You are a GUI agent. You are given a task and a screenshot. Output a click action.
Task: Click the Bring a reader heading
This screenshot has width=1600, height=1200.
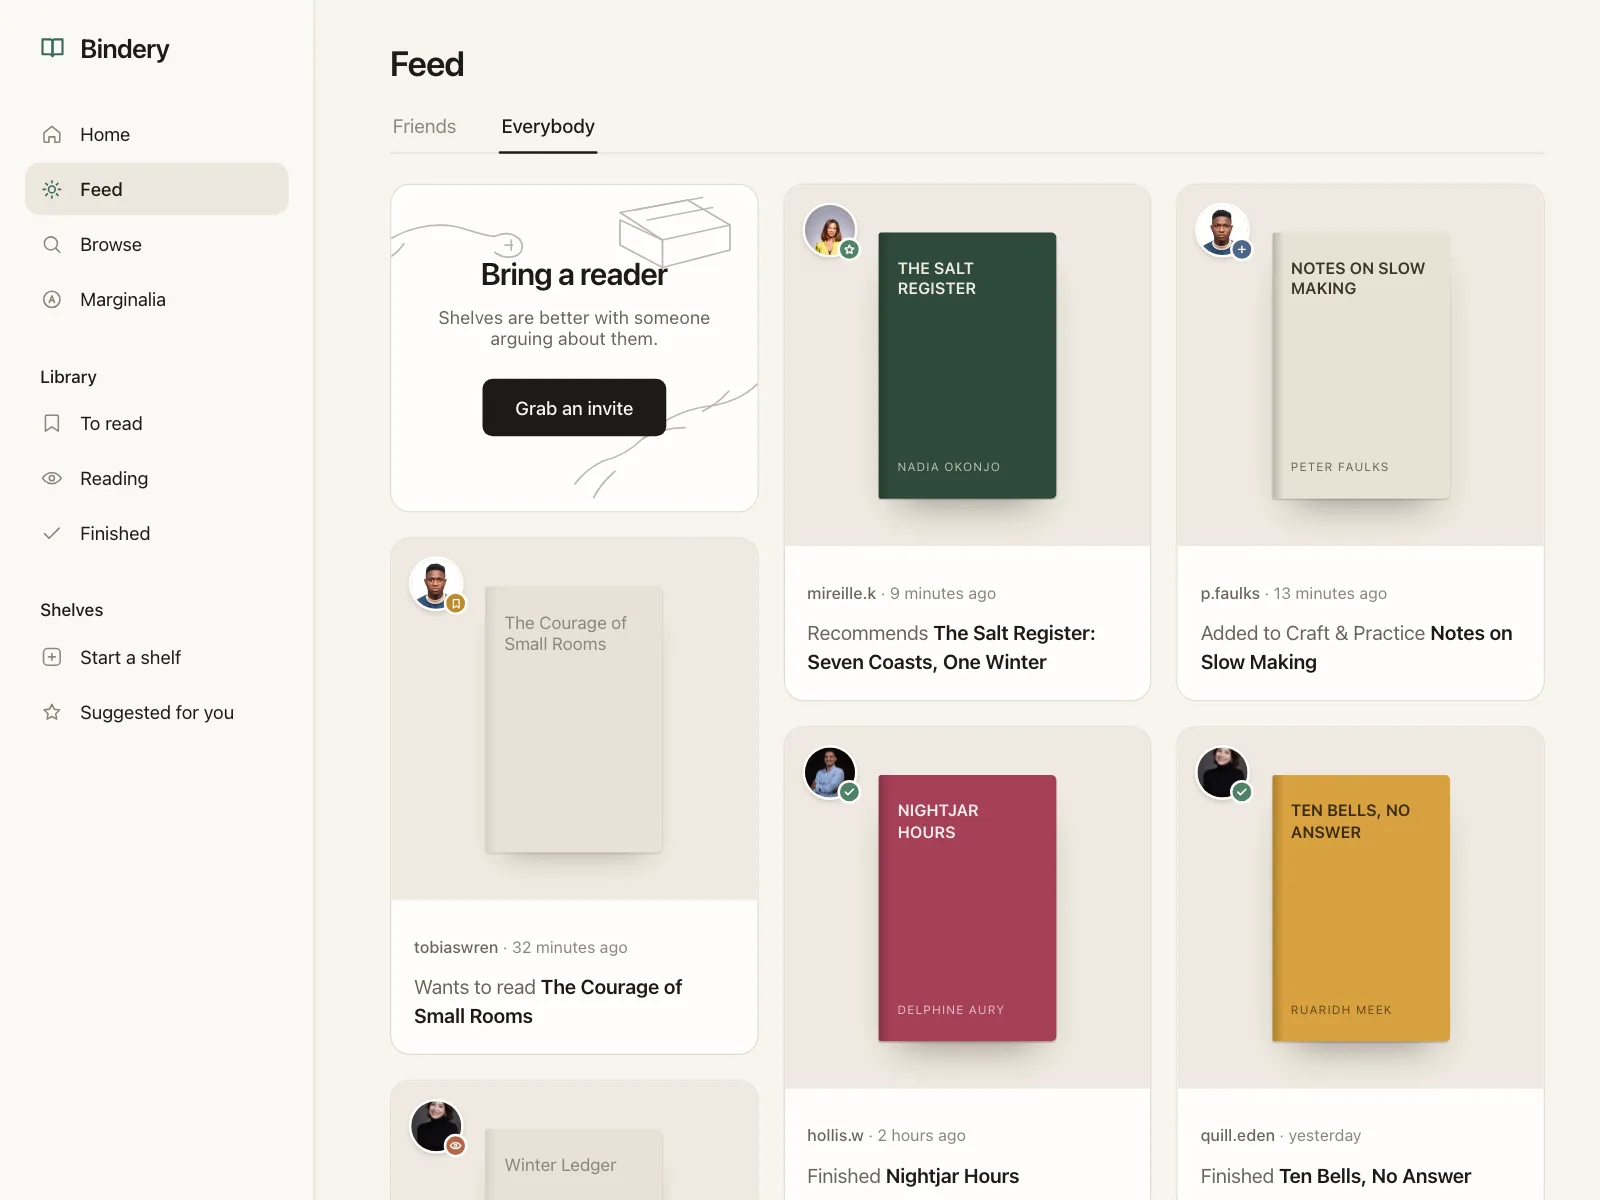click(574, 274)
